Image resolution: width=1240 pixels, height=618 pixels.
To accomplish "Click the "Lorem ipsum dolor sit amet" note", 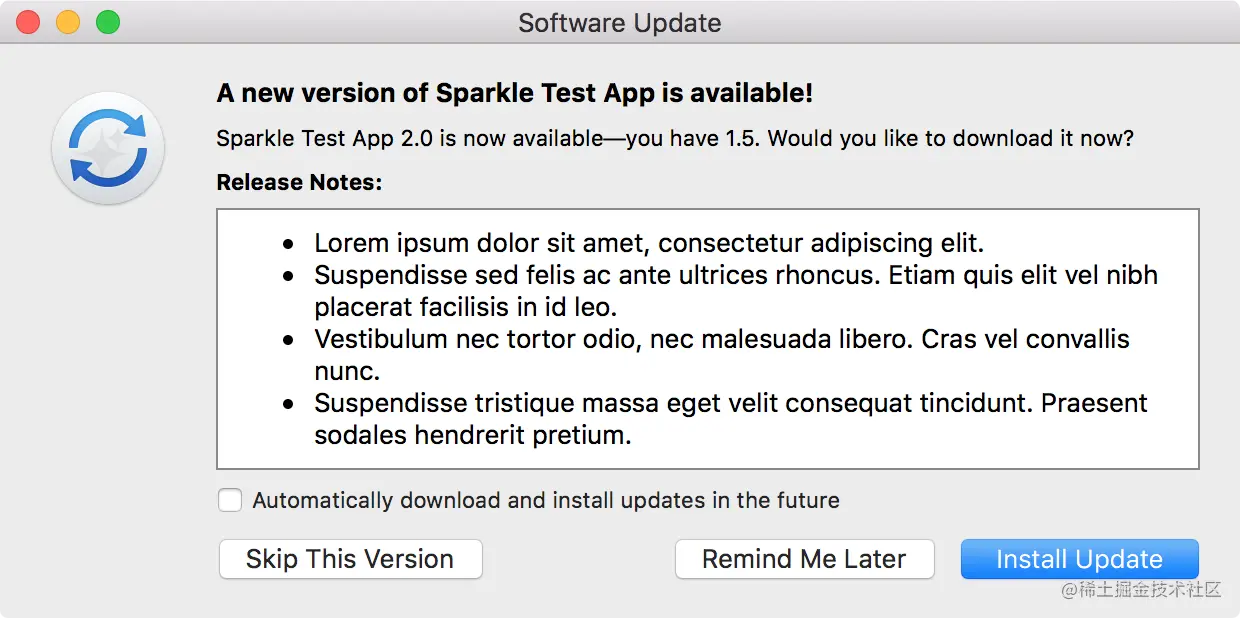I will point(649,243).
